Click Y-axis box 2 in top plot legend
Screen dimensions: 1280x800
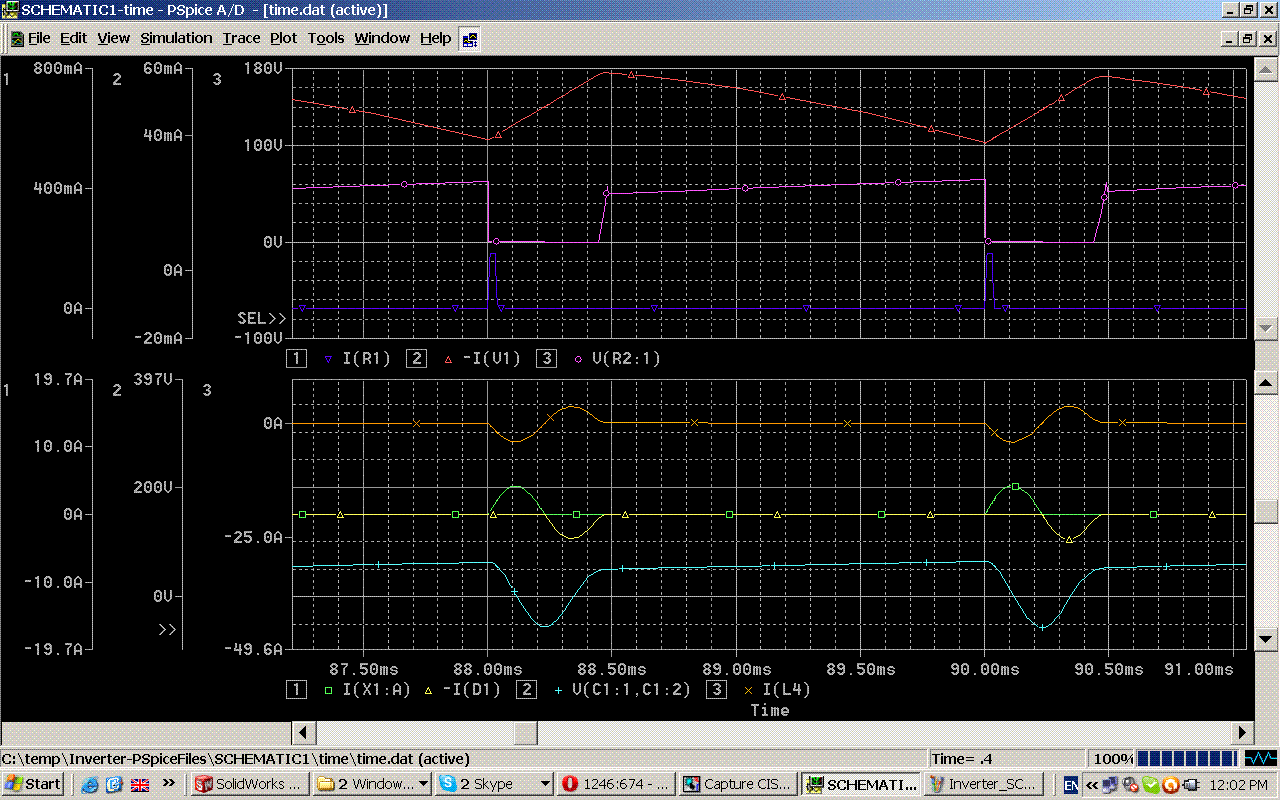[416, 358]
